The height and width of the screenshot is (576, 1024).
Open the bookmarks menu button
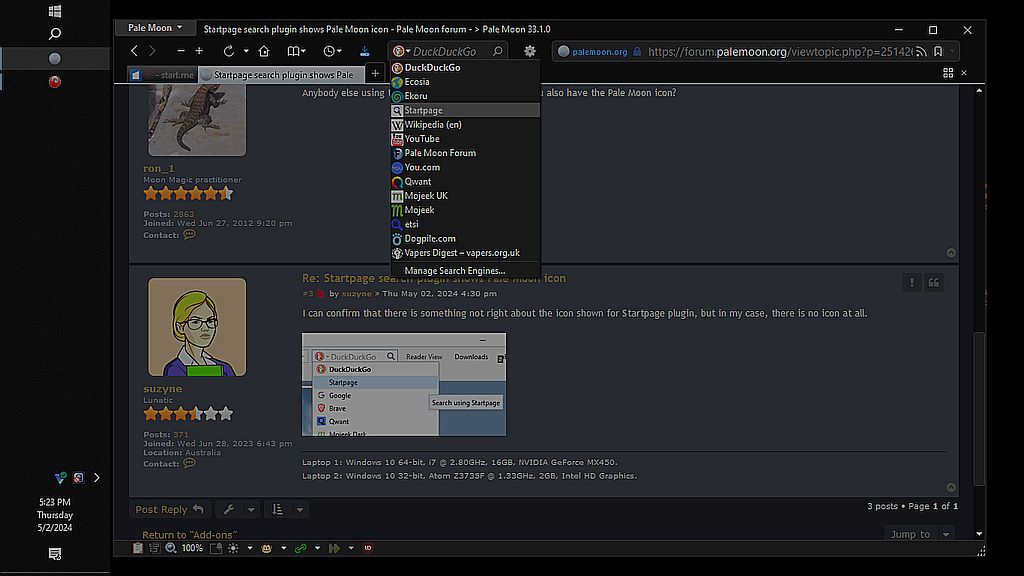[296, 51]
